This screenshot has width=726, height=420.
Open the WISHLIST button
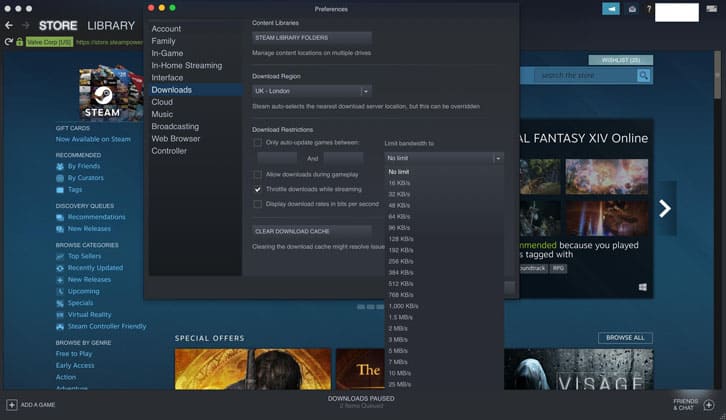620,60
